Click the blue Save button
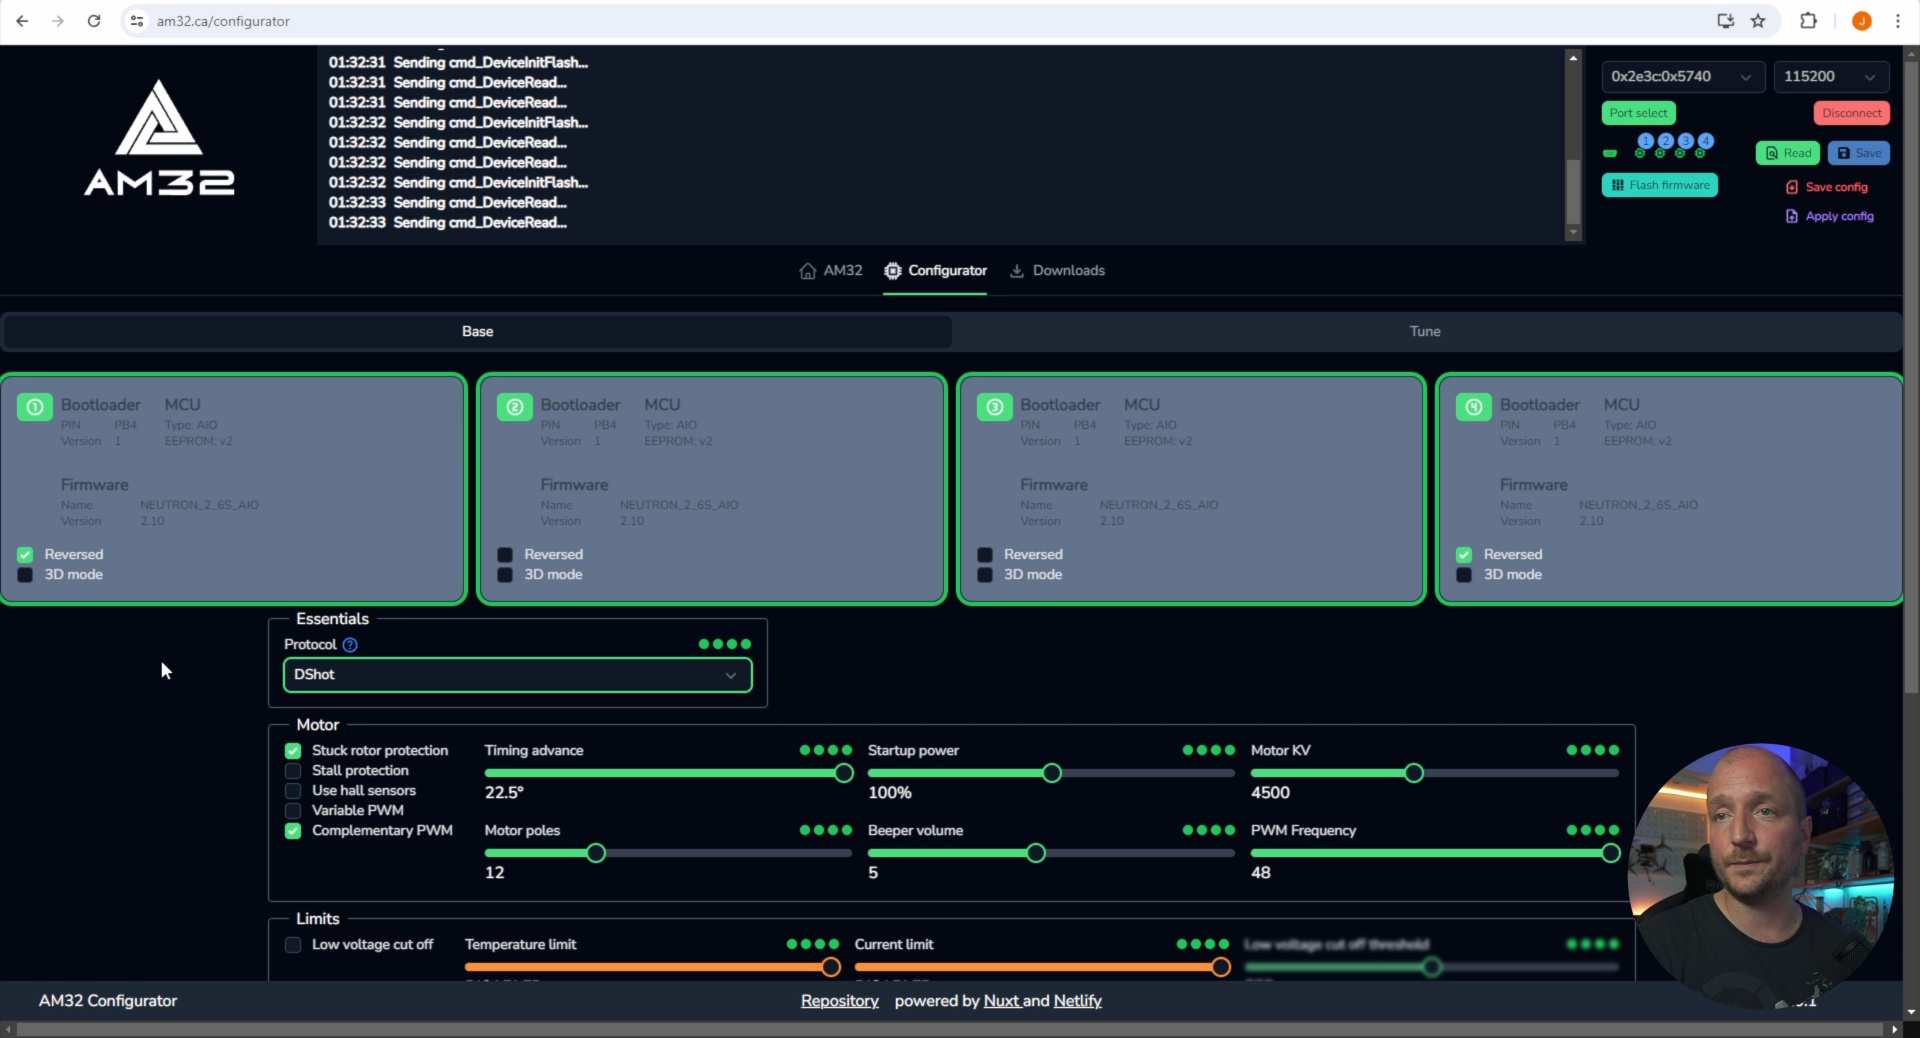This screenshot has height=1038, width=1920. (x=1858, y=153)
